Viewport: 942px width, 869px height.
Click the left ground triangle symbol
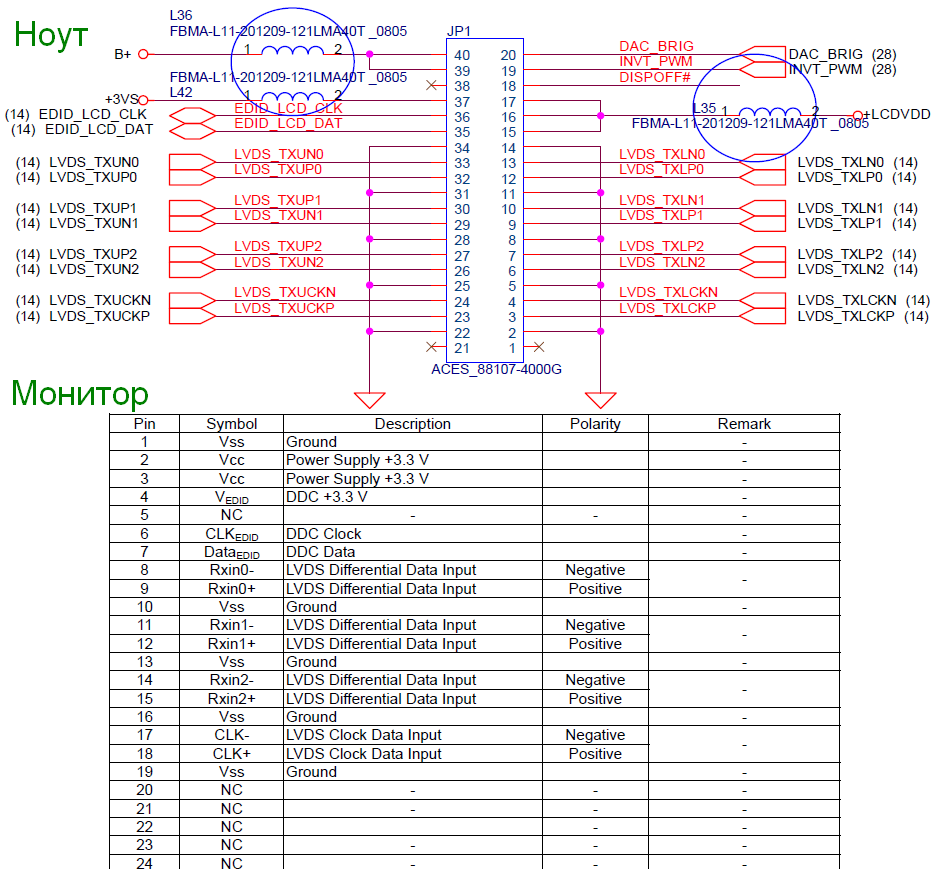click(370, 399)
